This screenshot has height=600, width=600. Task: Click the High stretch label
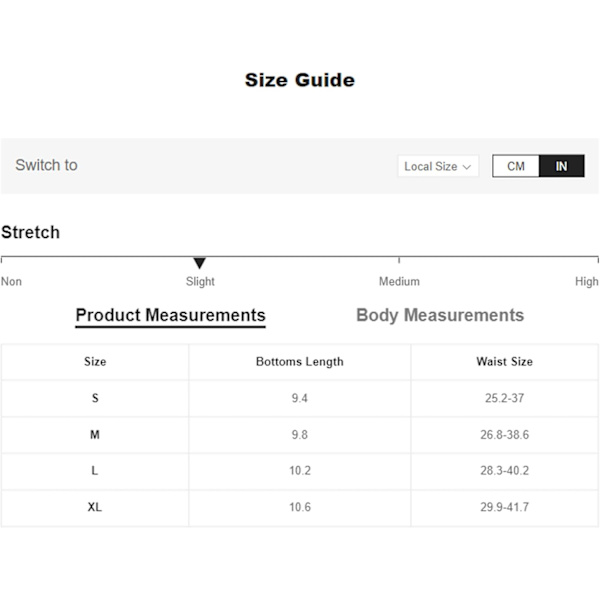587,282
